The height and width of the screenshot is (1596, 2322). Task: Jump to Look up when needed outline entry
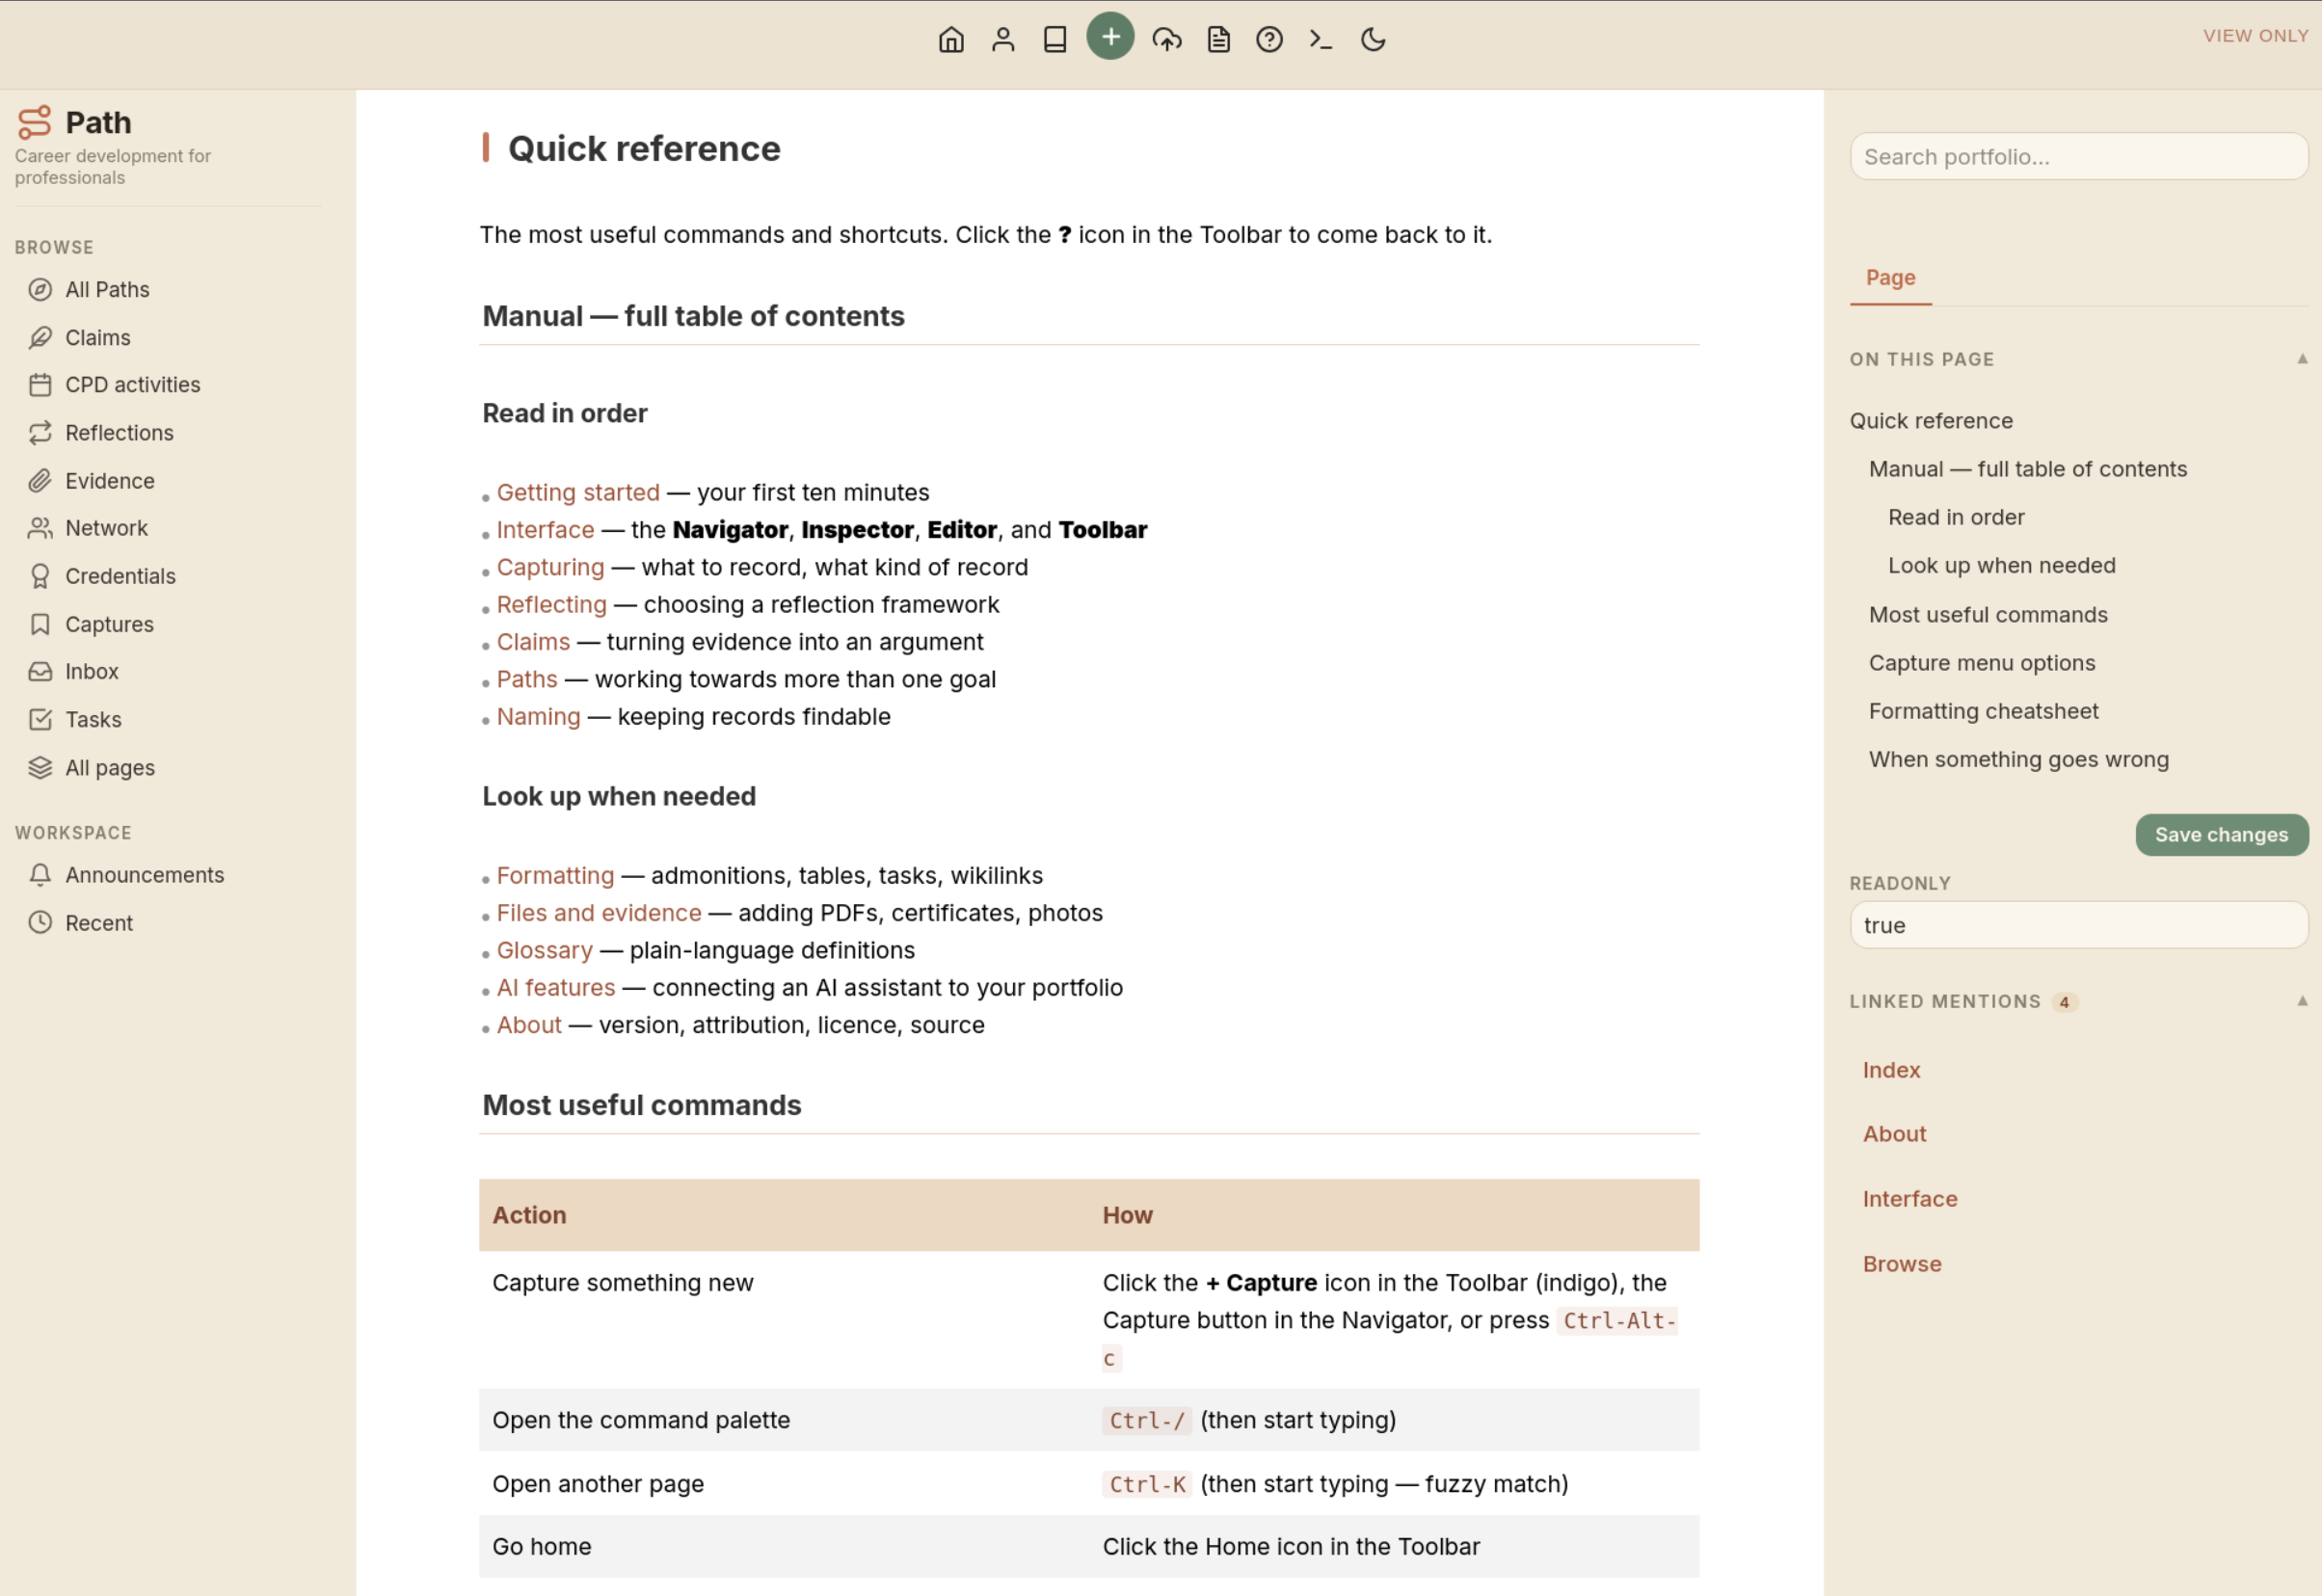pos(2001,566)
